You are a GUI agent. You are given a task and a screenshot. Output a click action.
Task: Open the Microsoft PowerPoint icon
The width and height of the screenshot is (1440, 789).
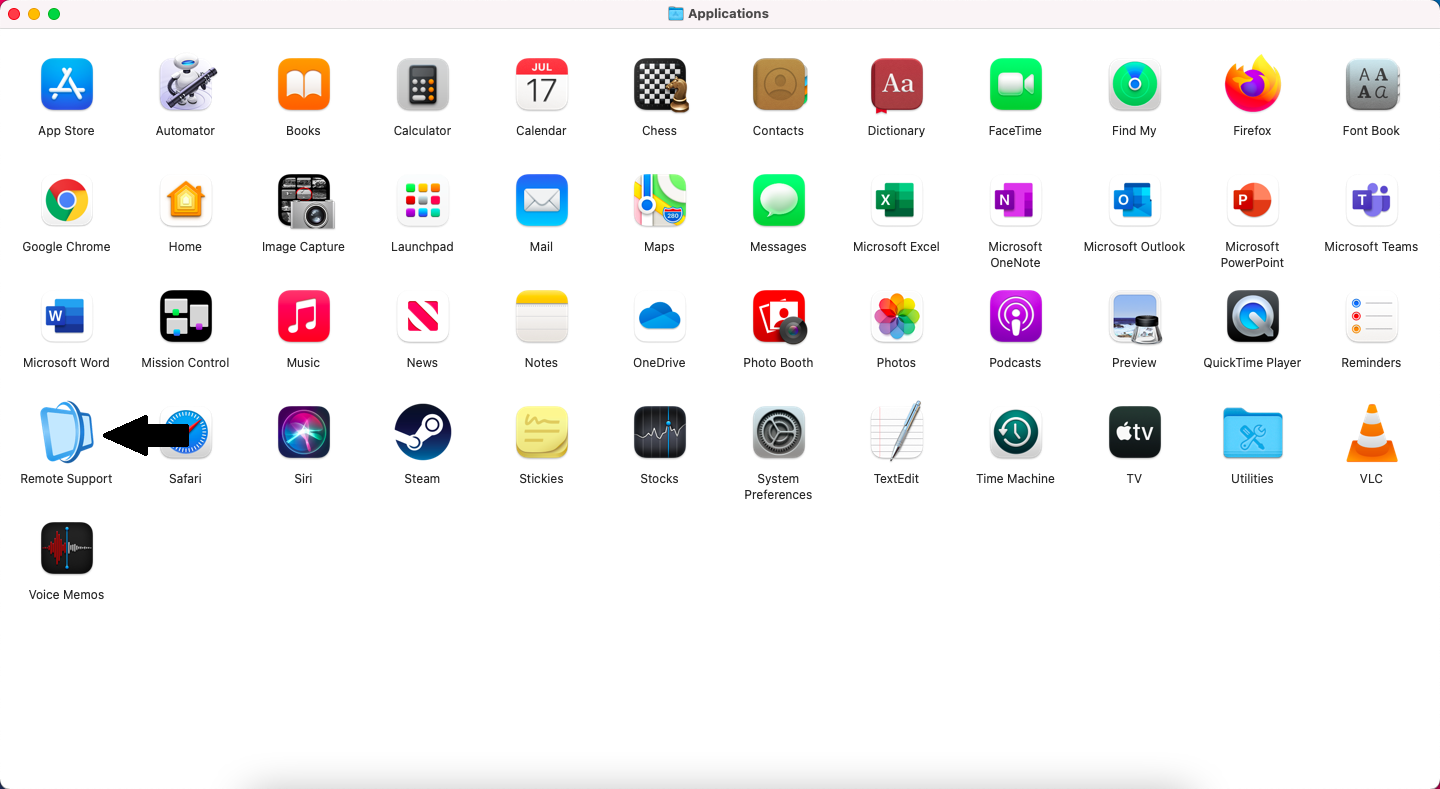click(1252, 200)
